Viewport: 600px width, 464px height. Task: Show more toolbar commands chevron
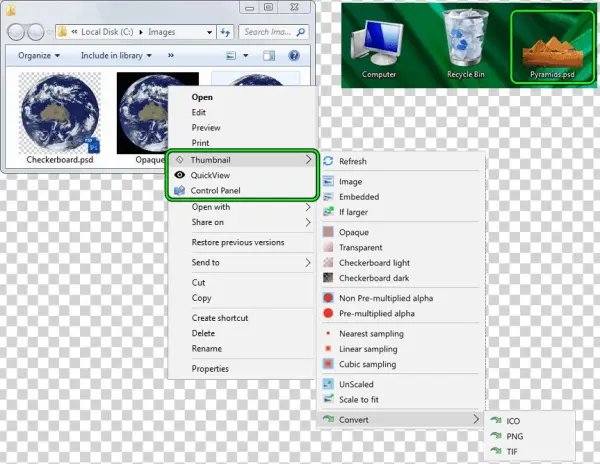point(171,55)
